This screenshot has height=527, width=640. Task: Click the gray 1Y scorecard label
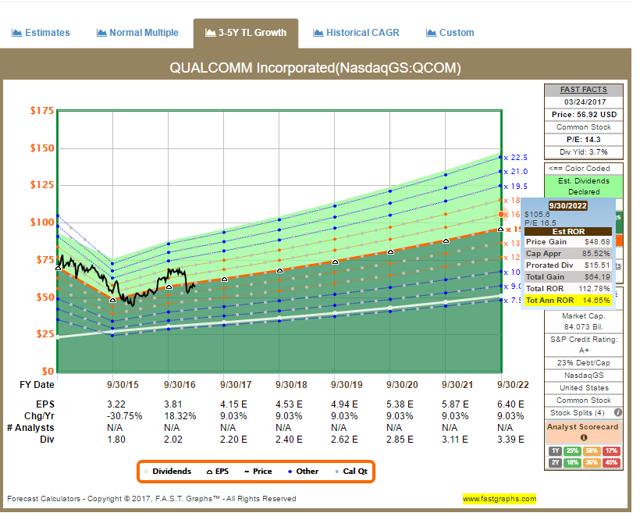(x=555, y=451)
